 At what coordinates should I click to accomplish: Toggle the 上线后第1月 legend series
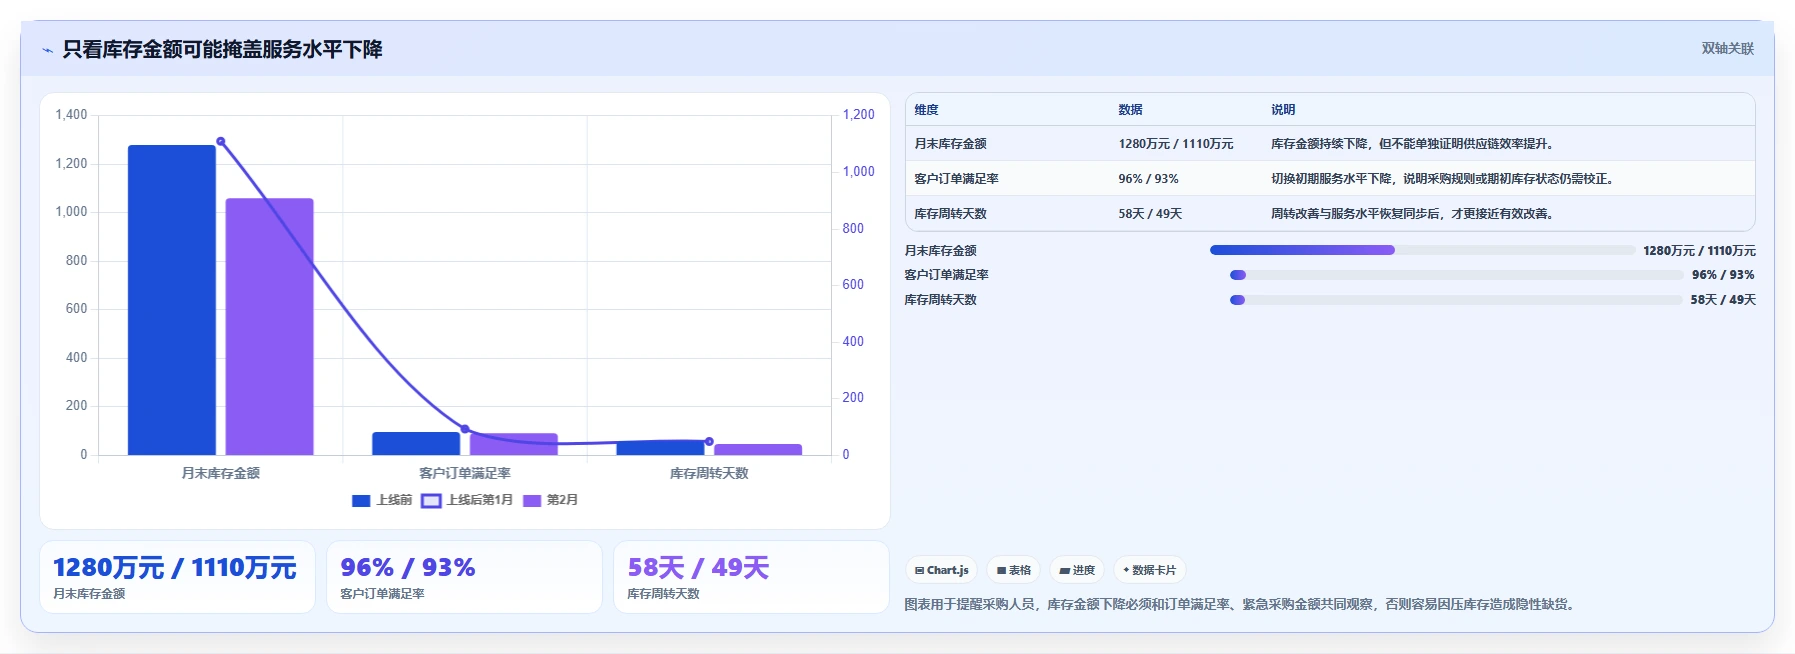[x=467, y=500]
